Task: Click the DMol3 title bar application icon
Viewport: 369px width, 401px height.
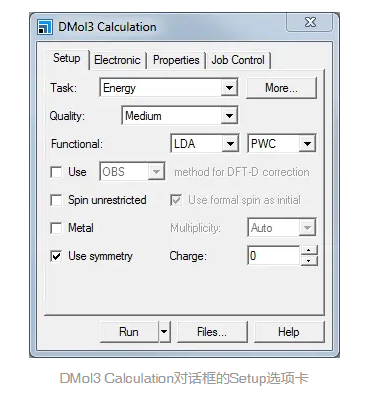Action: click(x=45, y=27)
